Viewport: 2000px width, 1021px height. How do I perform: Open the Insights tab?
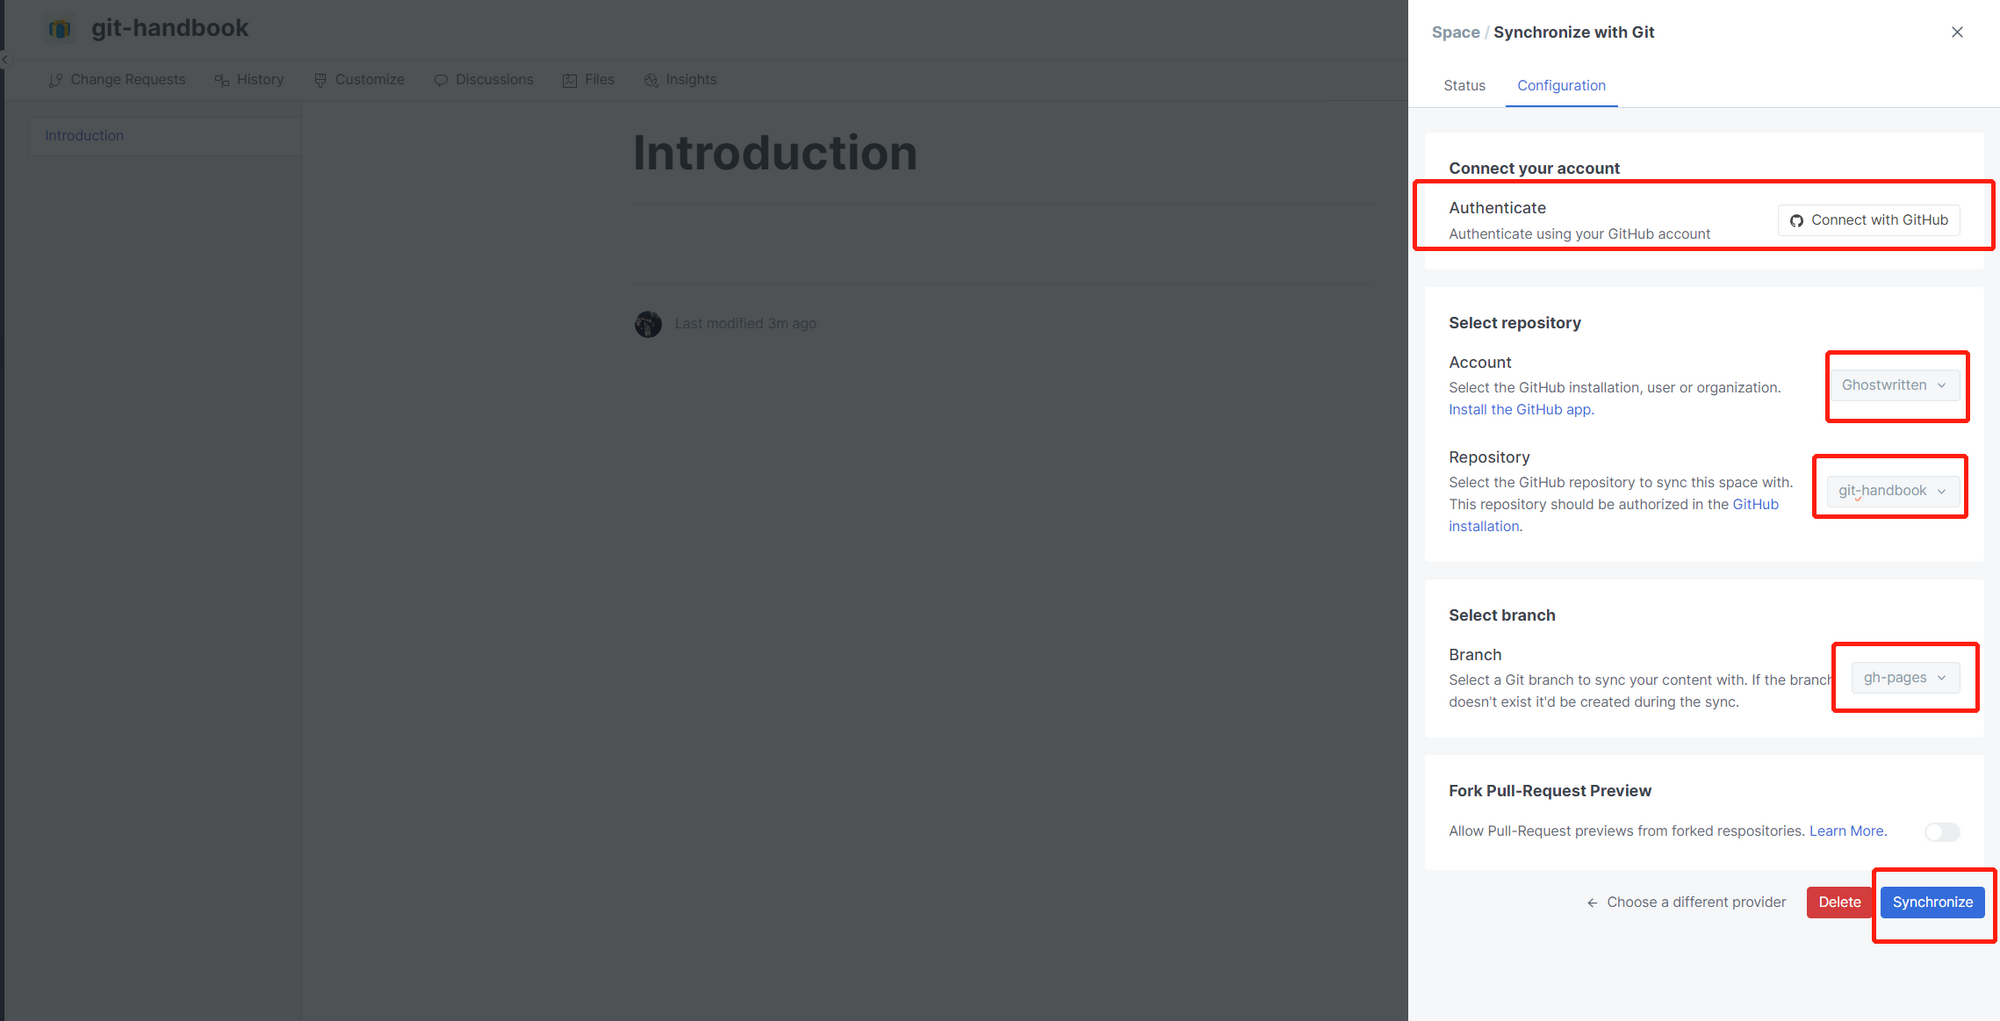tap(680, 80)
